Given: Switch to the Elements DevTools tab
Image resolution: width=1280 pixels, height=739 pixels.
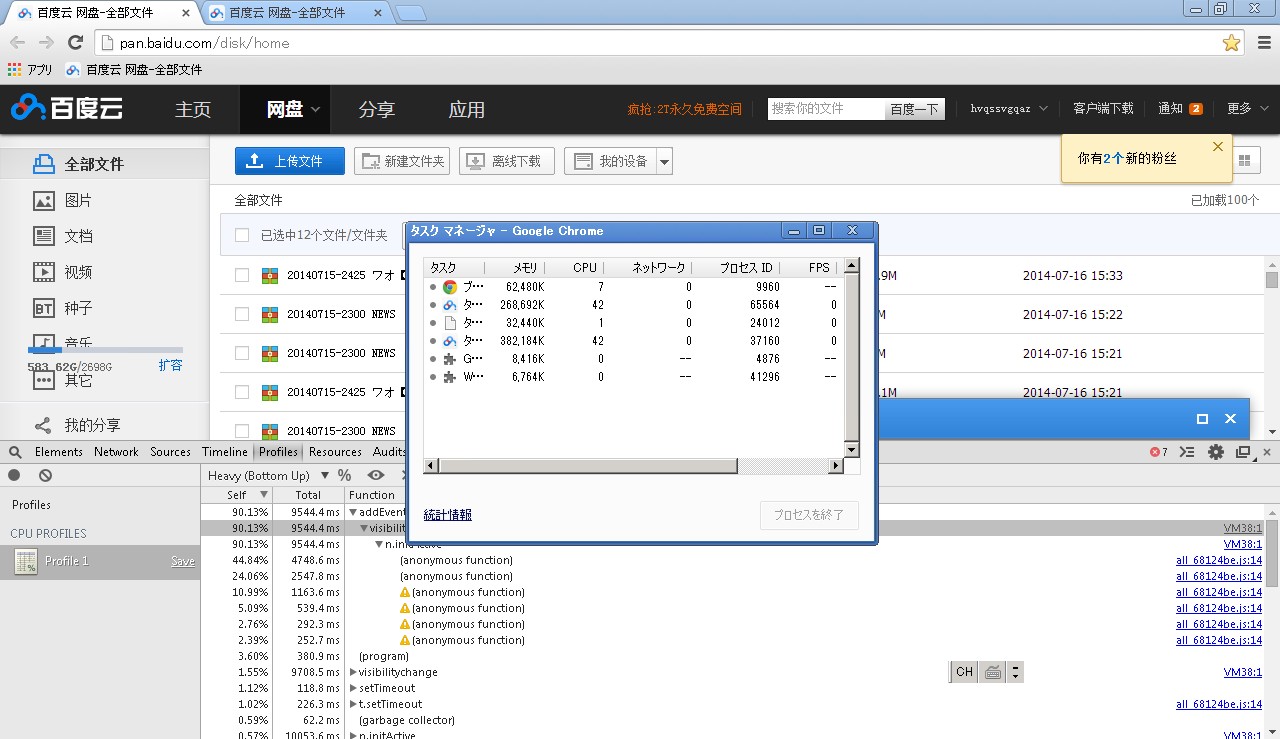Looking at the screenshot, I should (x=59, y=452).
